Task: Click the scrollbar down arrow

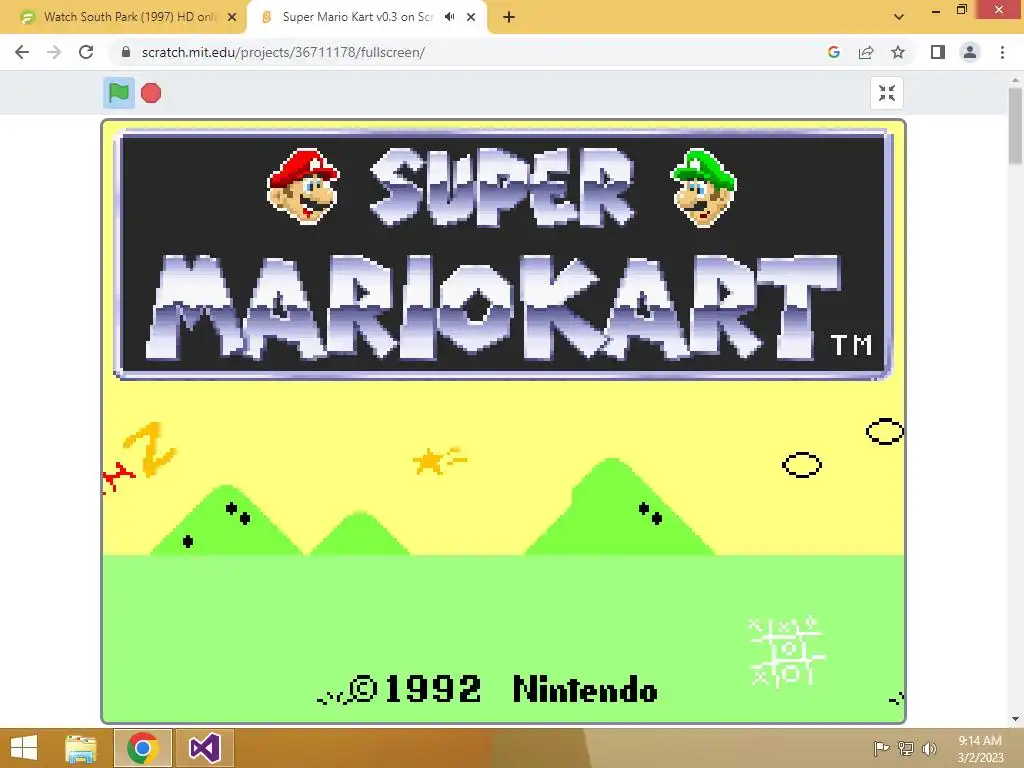Action: 1016,719
